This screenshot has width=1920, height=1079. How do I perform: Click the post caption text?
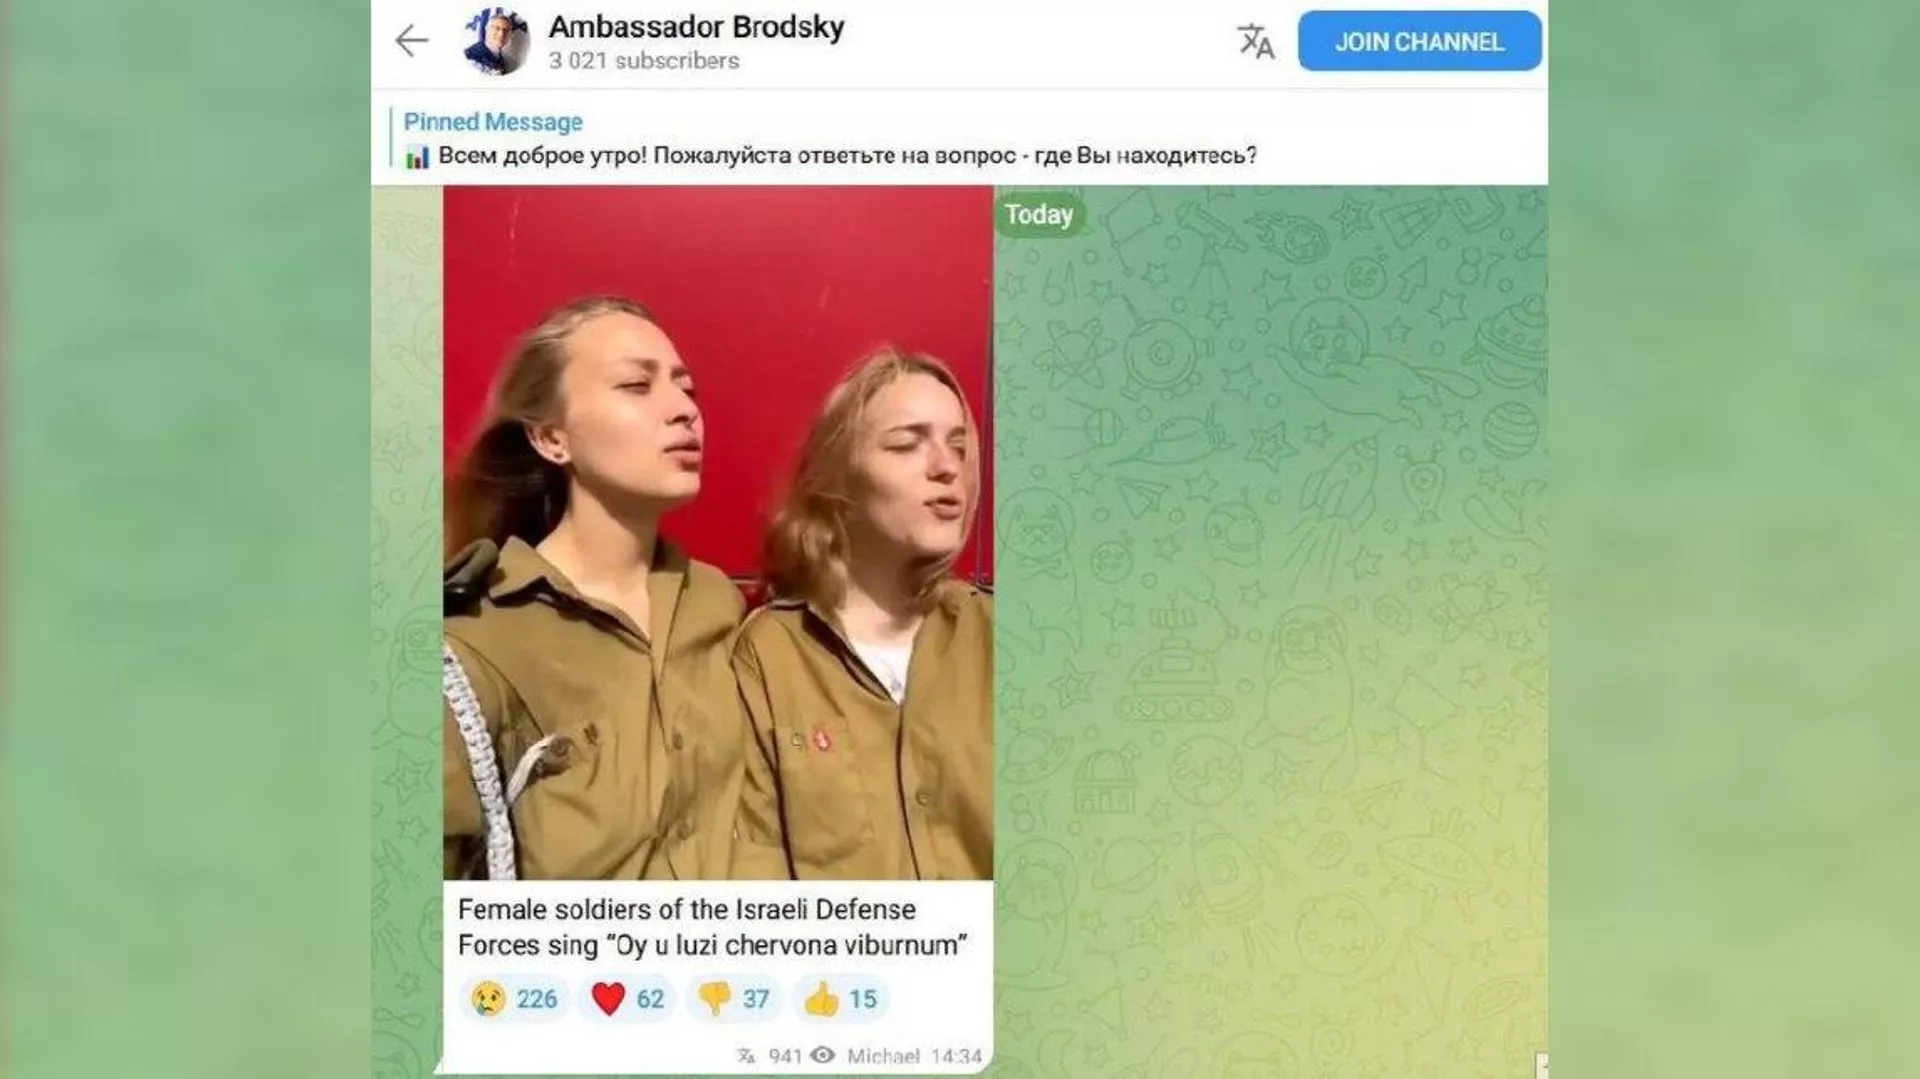pos(712,927)
